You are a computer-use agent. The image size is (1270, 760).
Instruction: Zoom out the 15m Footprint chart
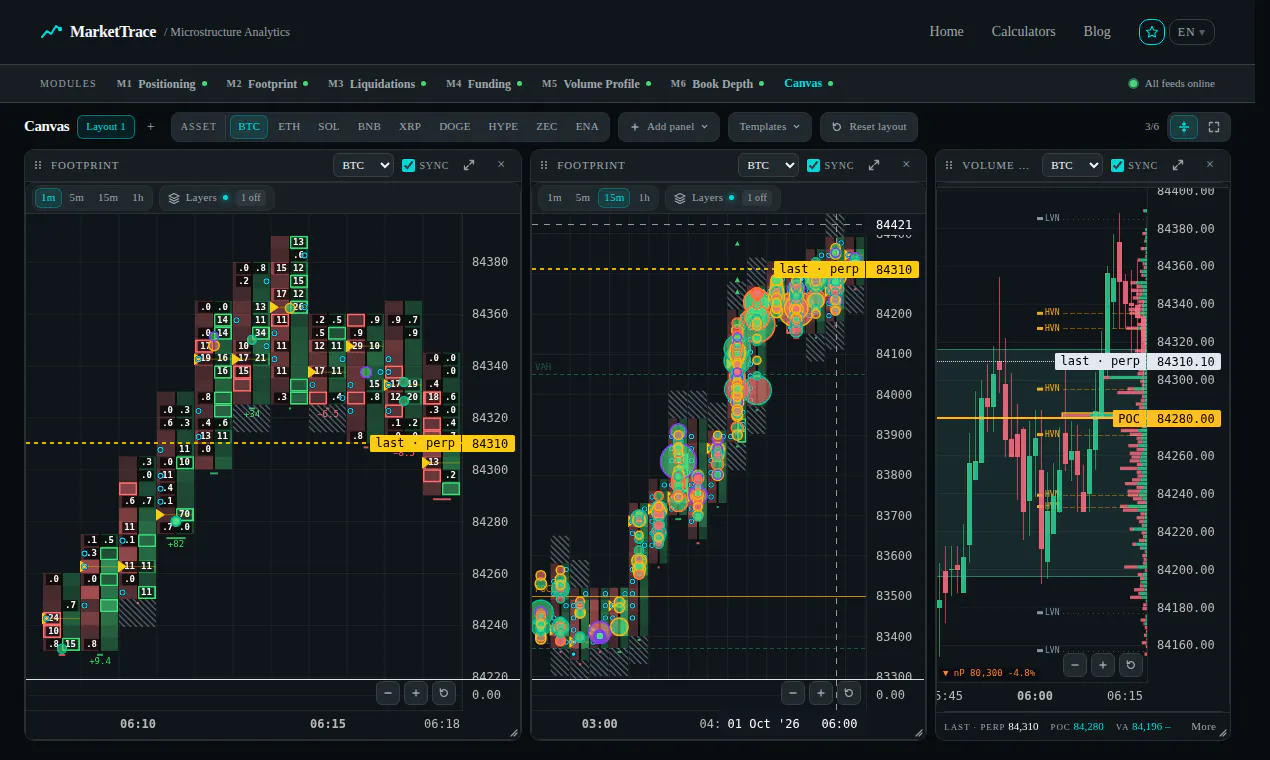pyautogui.click(x=793, y=692)
